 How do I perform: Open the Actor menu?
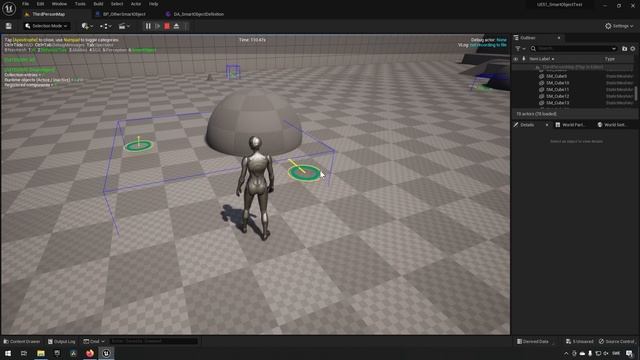pyautogui.click(x=136, y=4)
